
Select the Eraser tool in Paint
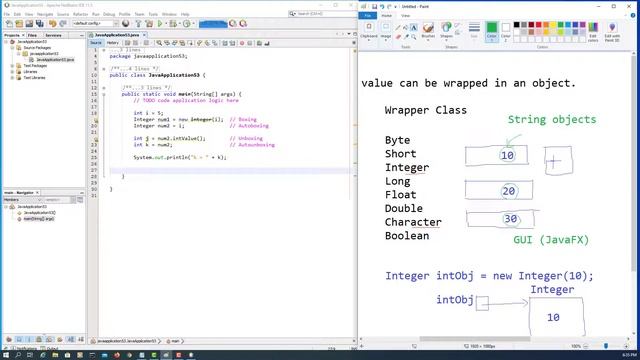coord(398,37)
